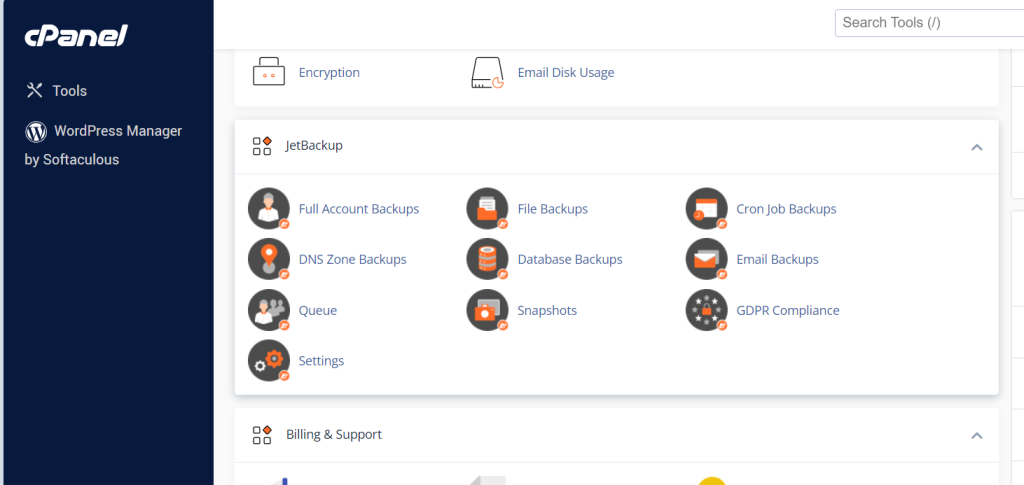Open WordPress Manager by Softaculous
Viewport: 1024px width, 485px height.
[x=103, y=145]
